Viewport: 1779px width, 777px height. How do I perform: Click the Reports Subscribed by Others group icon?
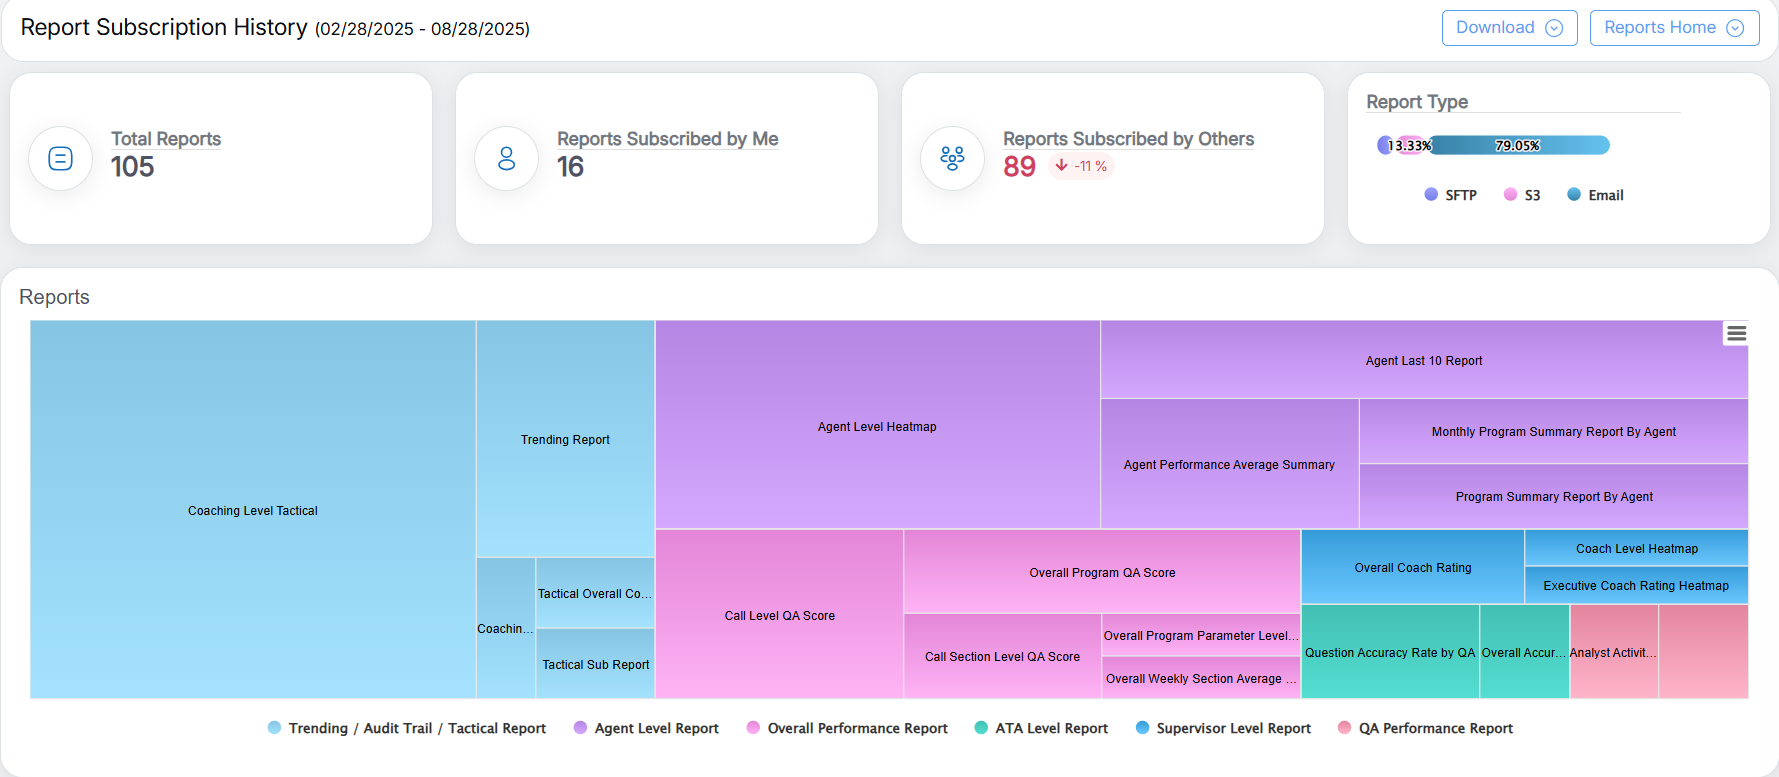click(x=952, y=158)
